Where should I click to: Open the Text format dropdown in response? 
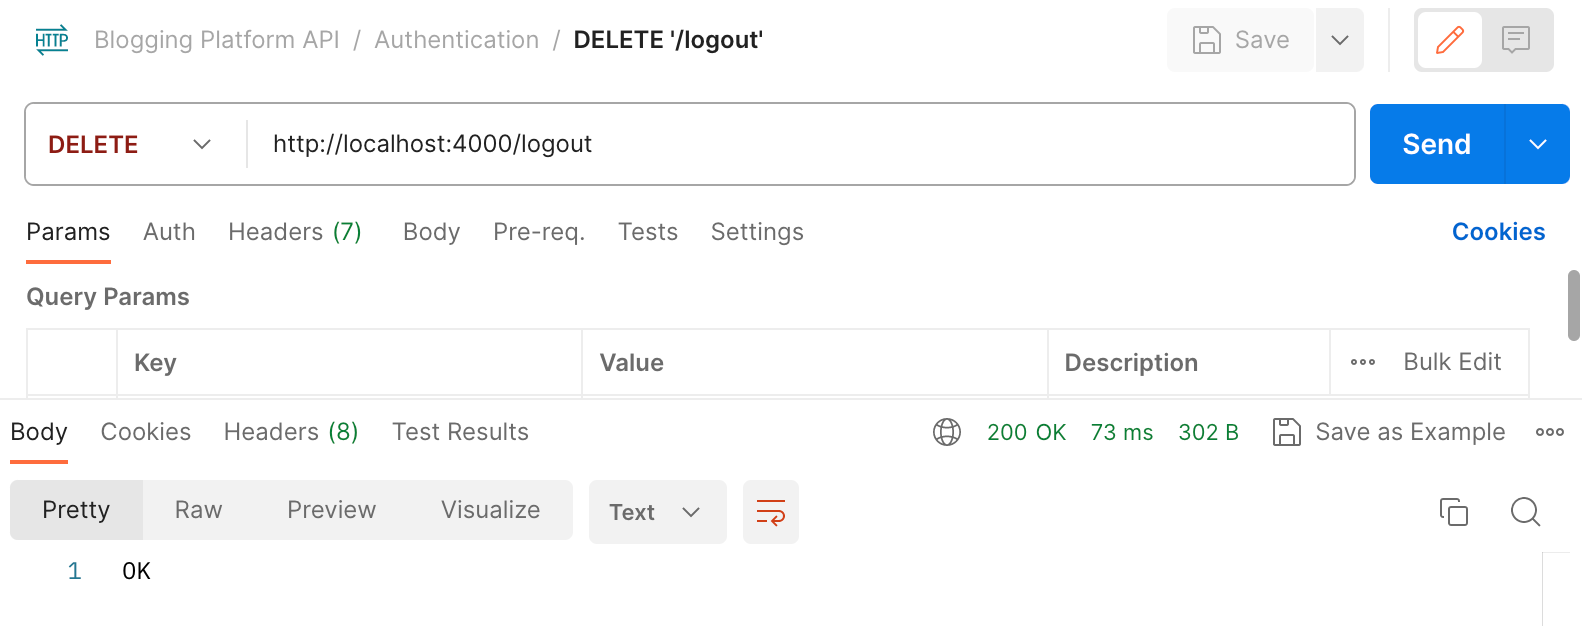[x=656, y=512]
